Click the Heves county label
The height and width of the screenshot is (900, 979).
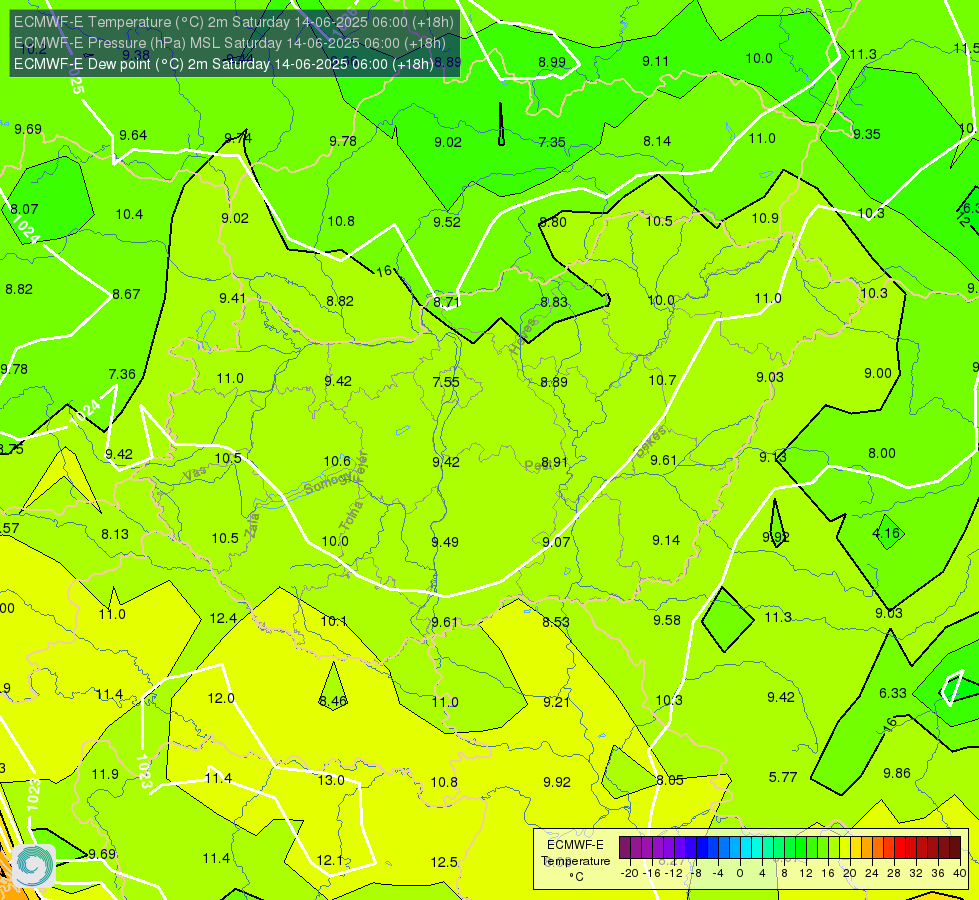523,337
